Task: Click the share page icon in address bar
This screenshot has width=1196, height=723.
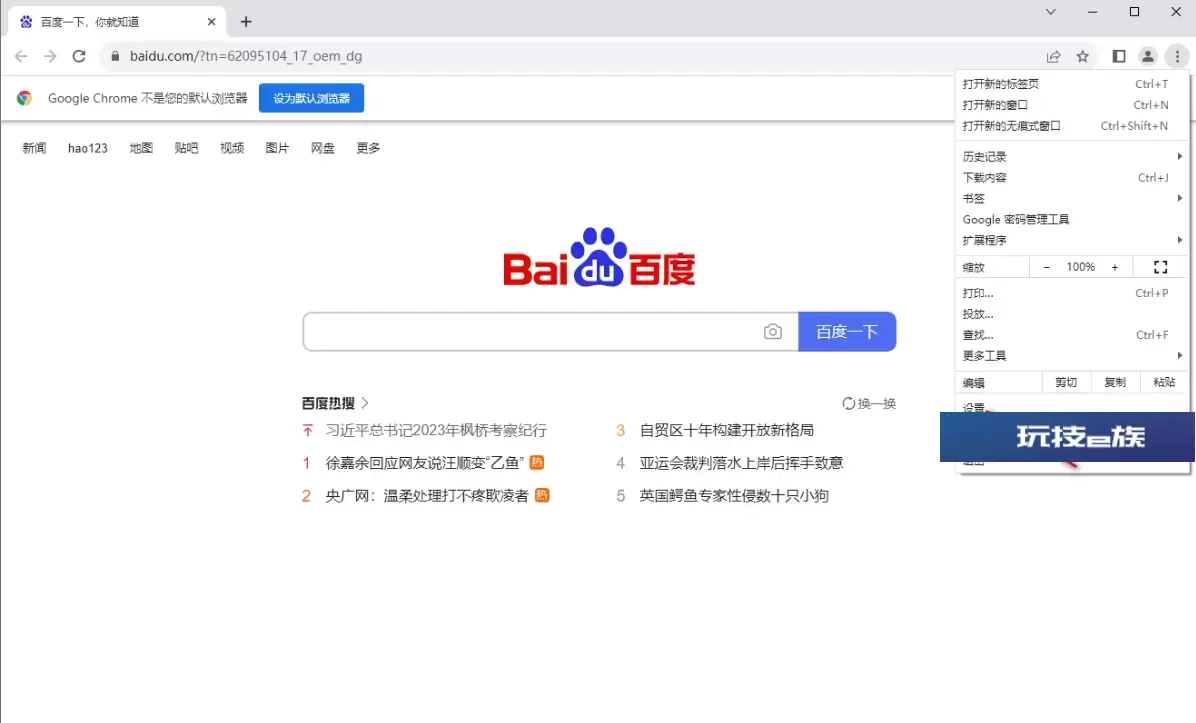Action: (1053, 56)
